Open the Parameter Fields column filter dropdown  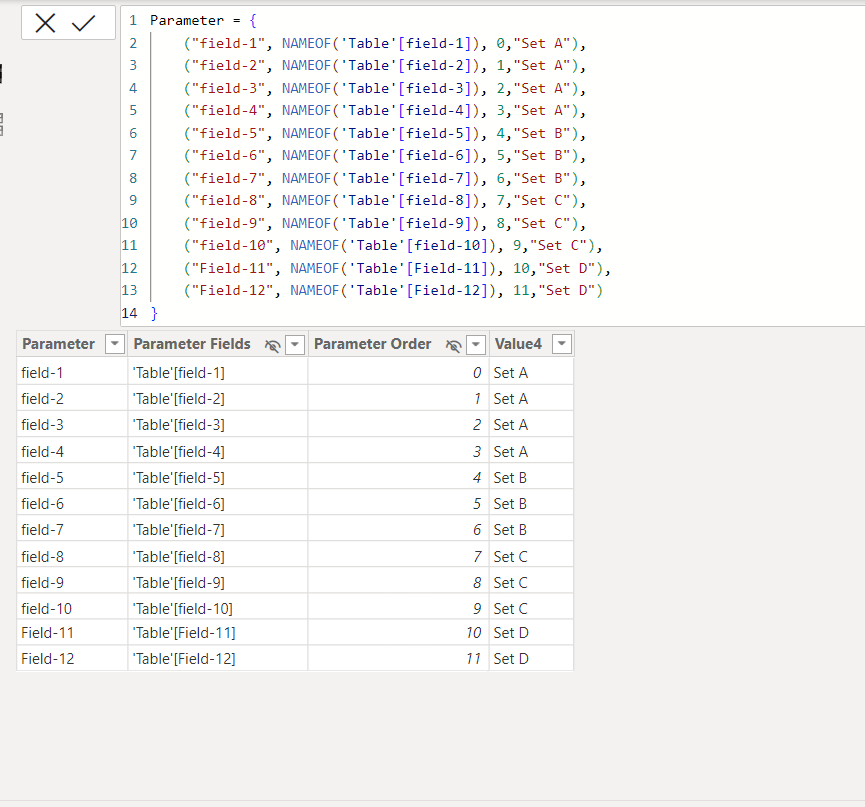[x=295, y=345]
